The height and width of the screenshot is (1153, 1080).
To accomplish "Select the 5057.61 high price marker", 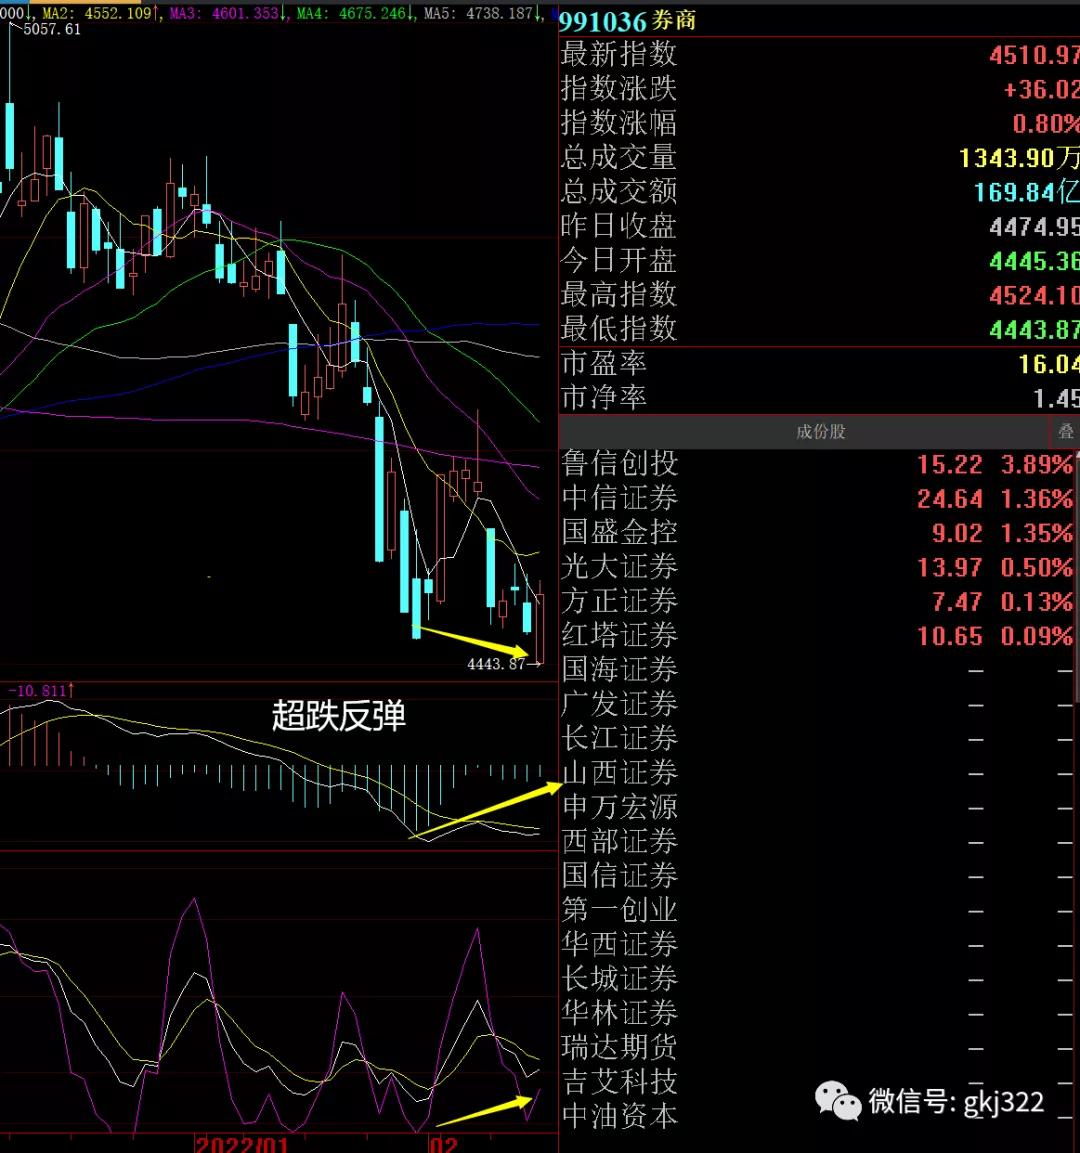I will pos(50,30).
